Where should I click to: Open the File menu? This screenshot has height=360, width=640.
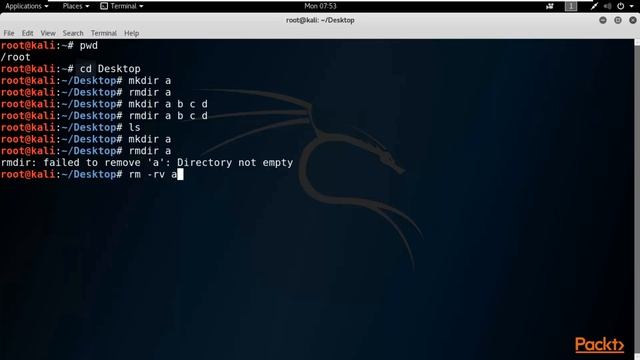[x=9, y=33]
